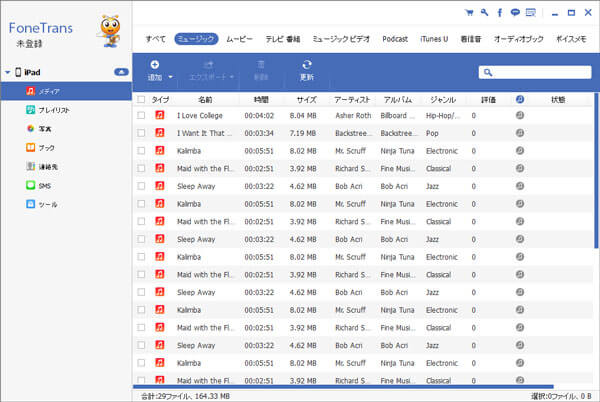Open the 追加 add dropdown arrow
The width and height of the screenshot is (600, 402).
pyautogui.click(x=171, y=77)
